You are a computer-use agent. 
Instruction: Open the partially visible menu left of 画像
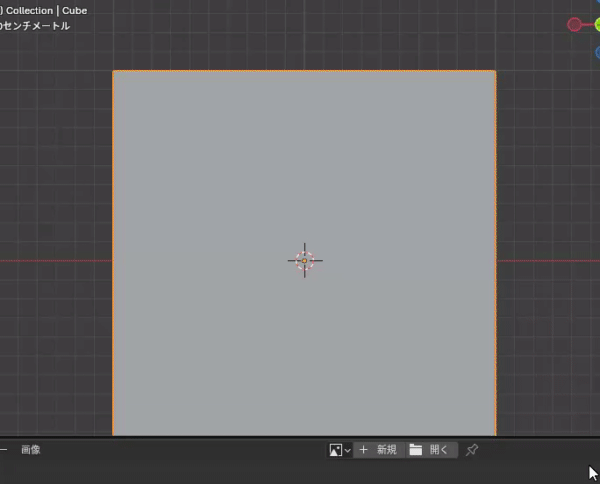pos(3,450)
